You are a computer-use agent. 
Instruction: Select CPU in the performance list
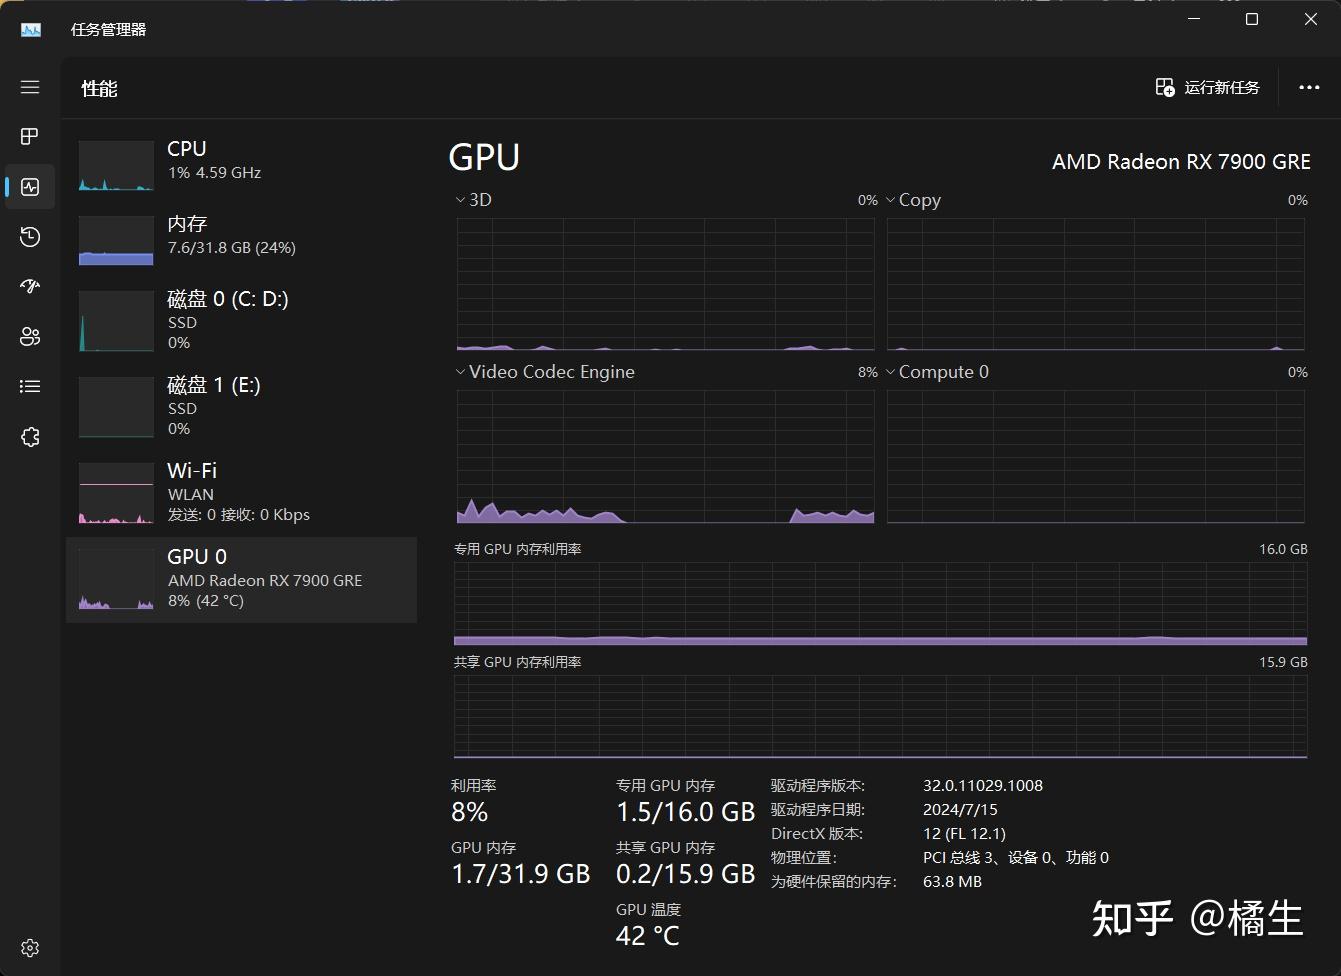pyautogui.click(x=240, y=161)
